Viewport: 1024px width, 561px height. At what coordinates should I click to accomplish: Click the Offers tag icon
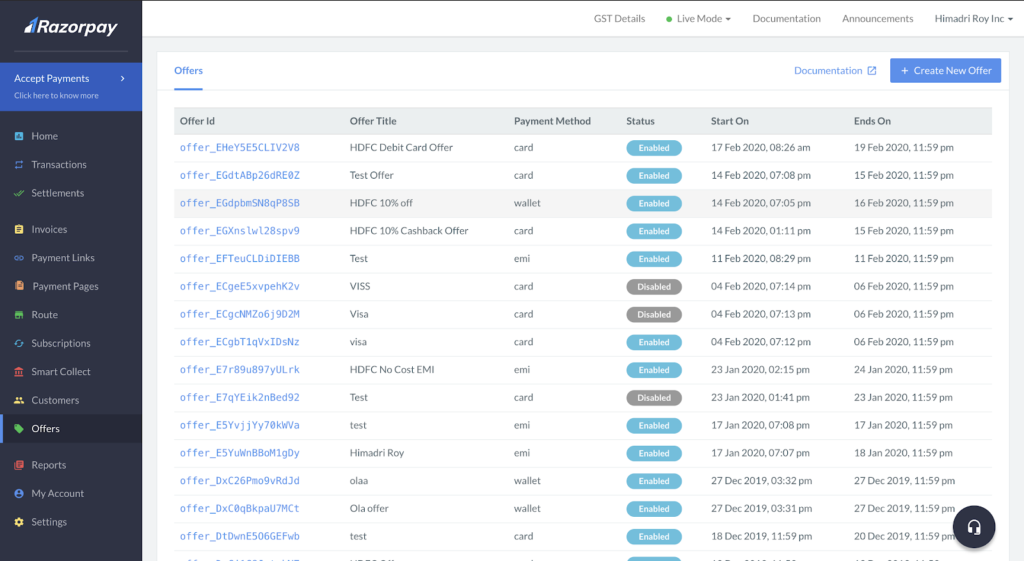point(19,428)
